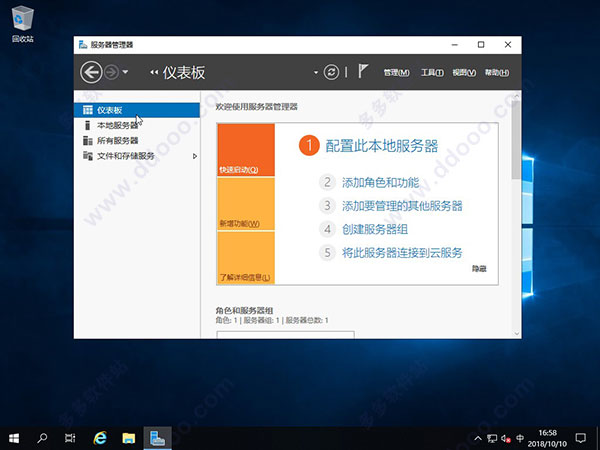This screenshot has width=600, height=450.
Task: Open the Recycle Bin desktop icon
Action: (23, 24)
